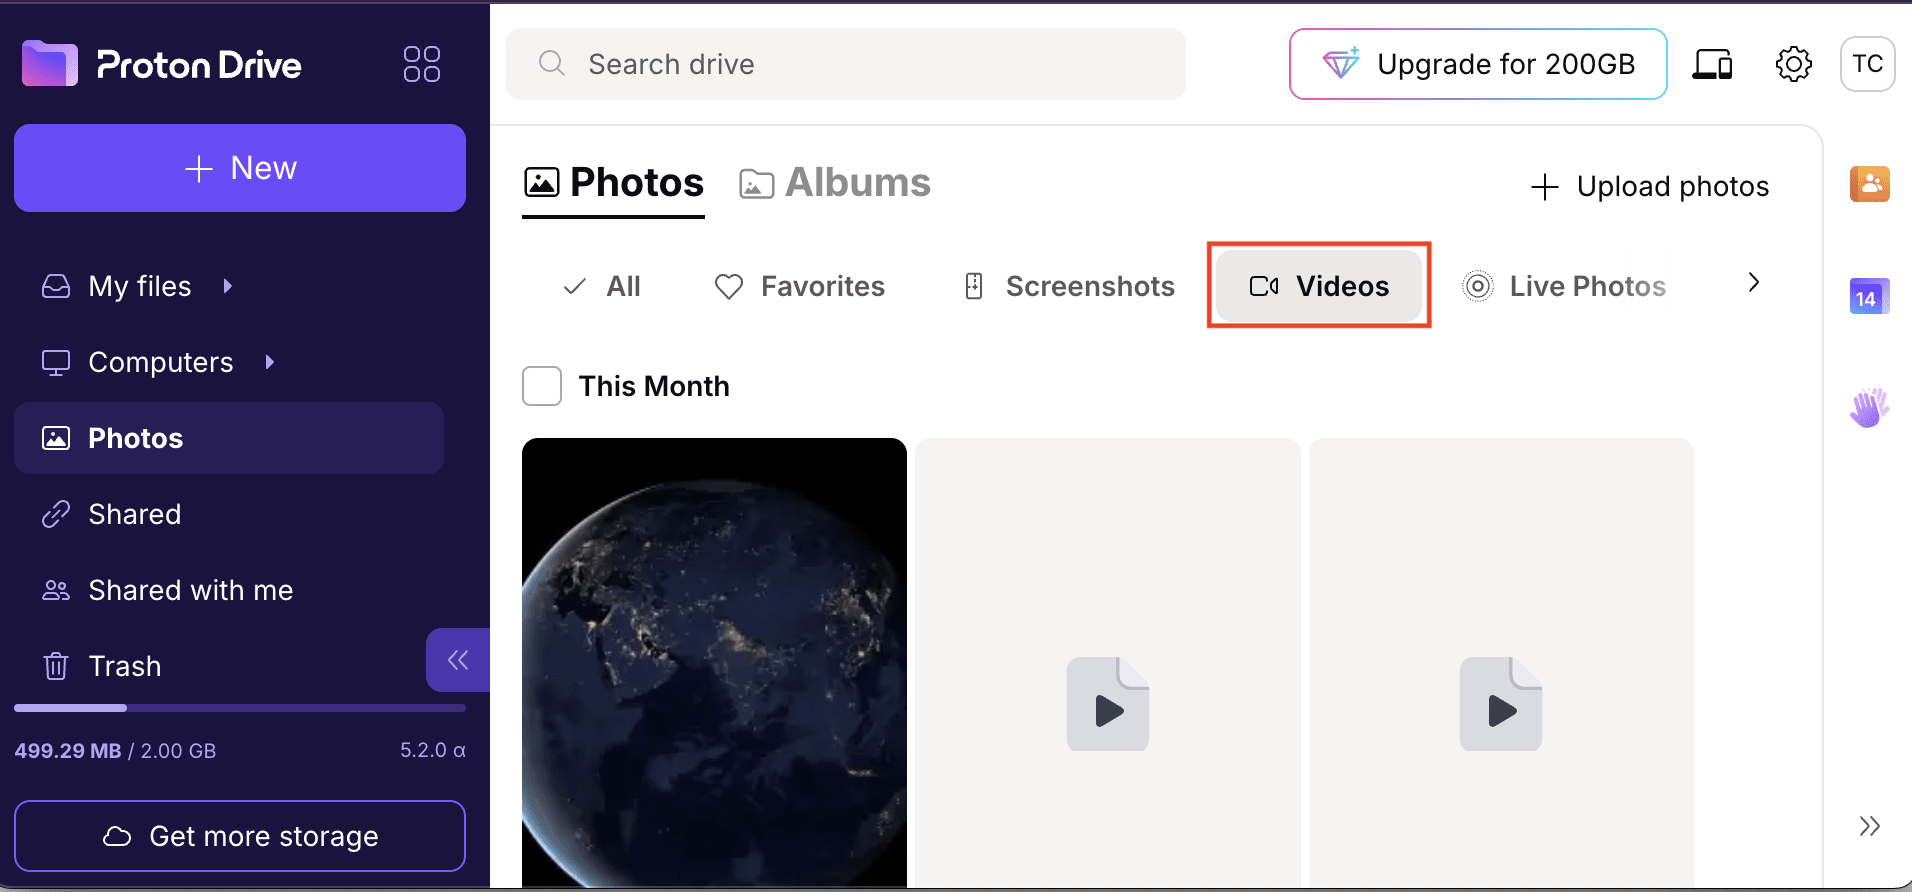Click the storage usage progress bar

pos(240,708)
